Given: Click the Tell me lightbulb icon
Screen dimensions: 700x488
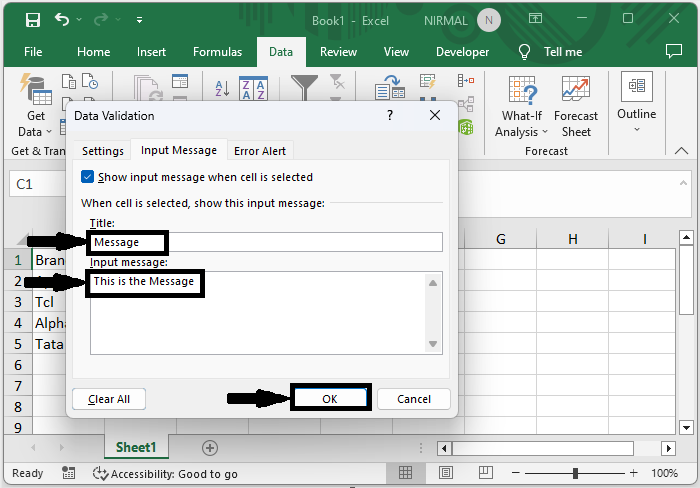Looking at the screenshot, I should coord(525,52).
